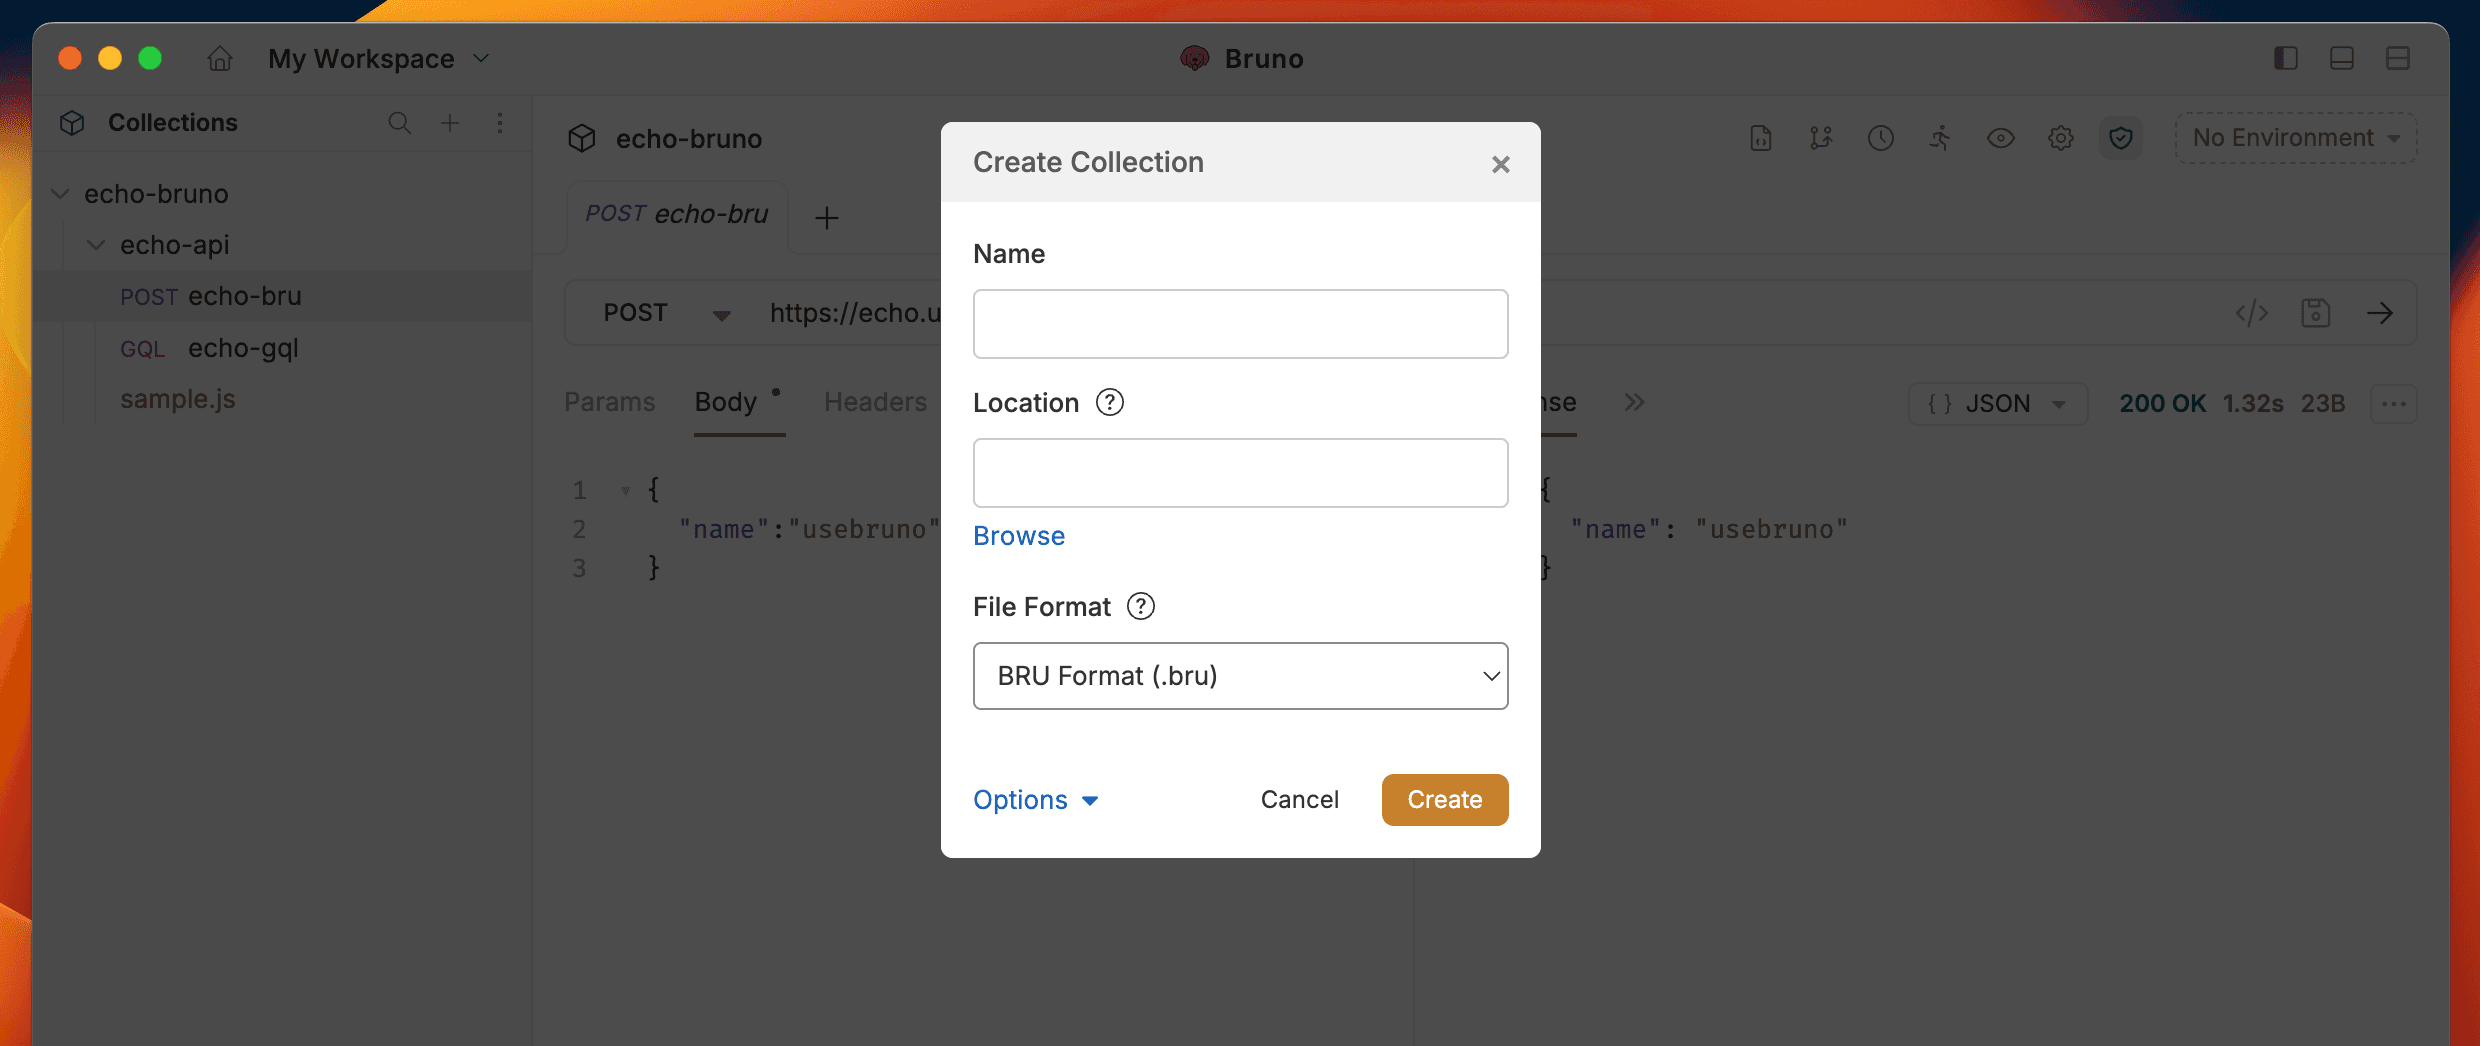Click inside the Name input field

pyautogui.click(x=1240, y=323)
